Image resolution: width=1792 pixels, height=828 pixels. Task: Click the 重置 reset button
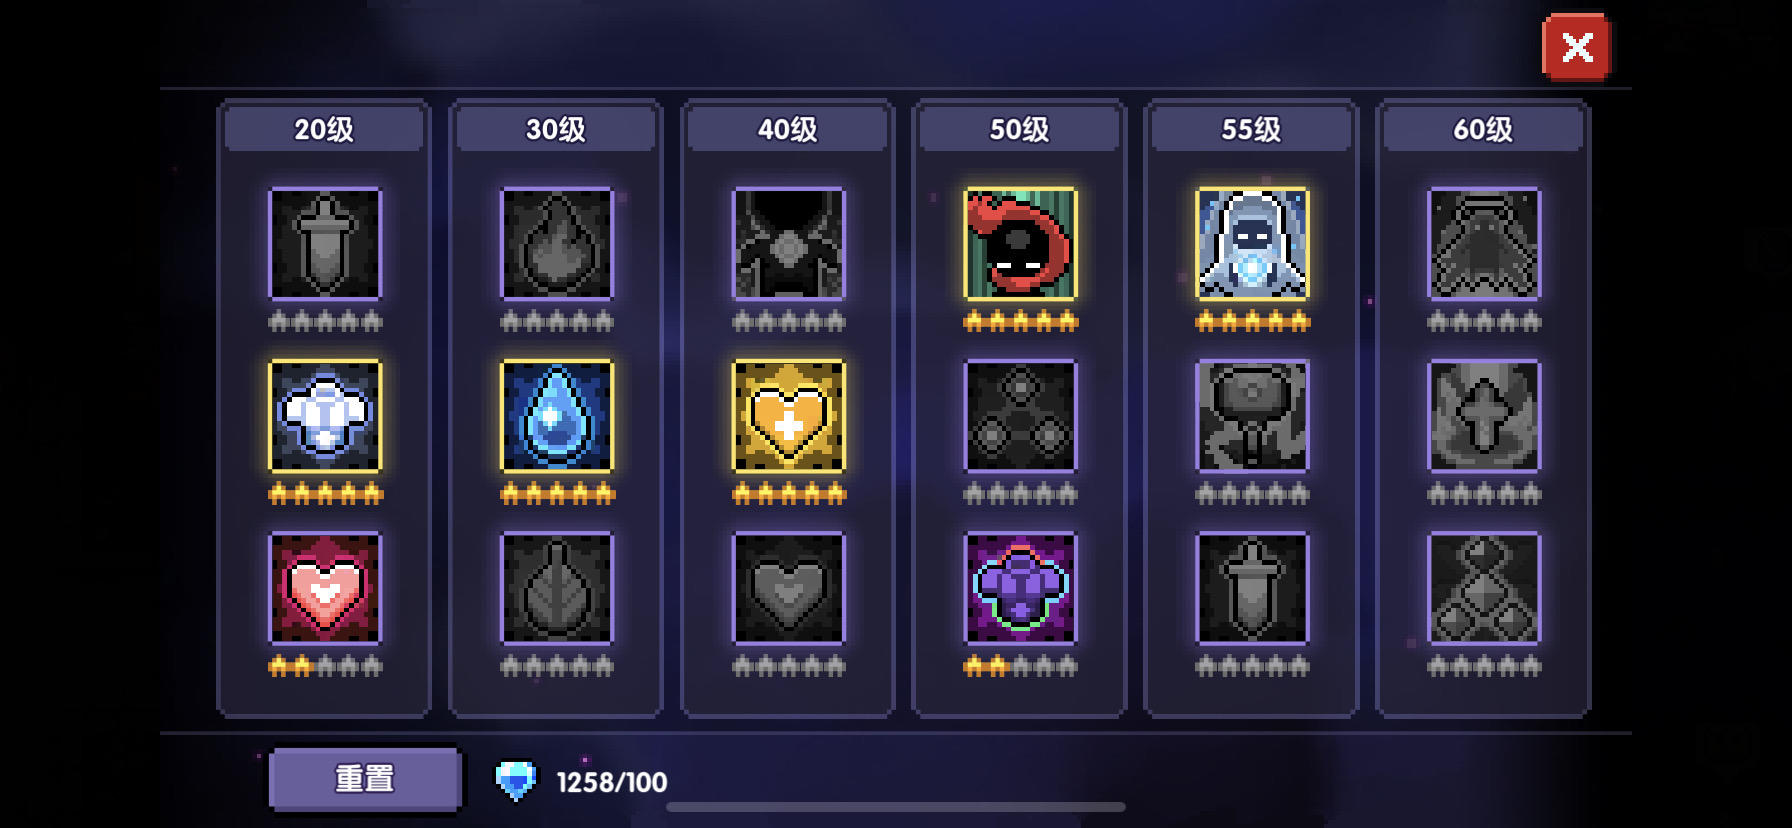tap(365, 778)
